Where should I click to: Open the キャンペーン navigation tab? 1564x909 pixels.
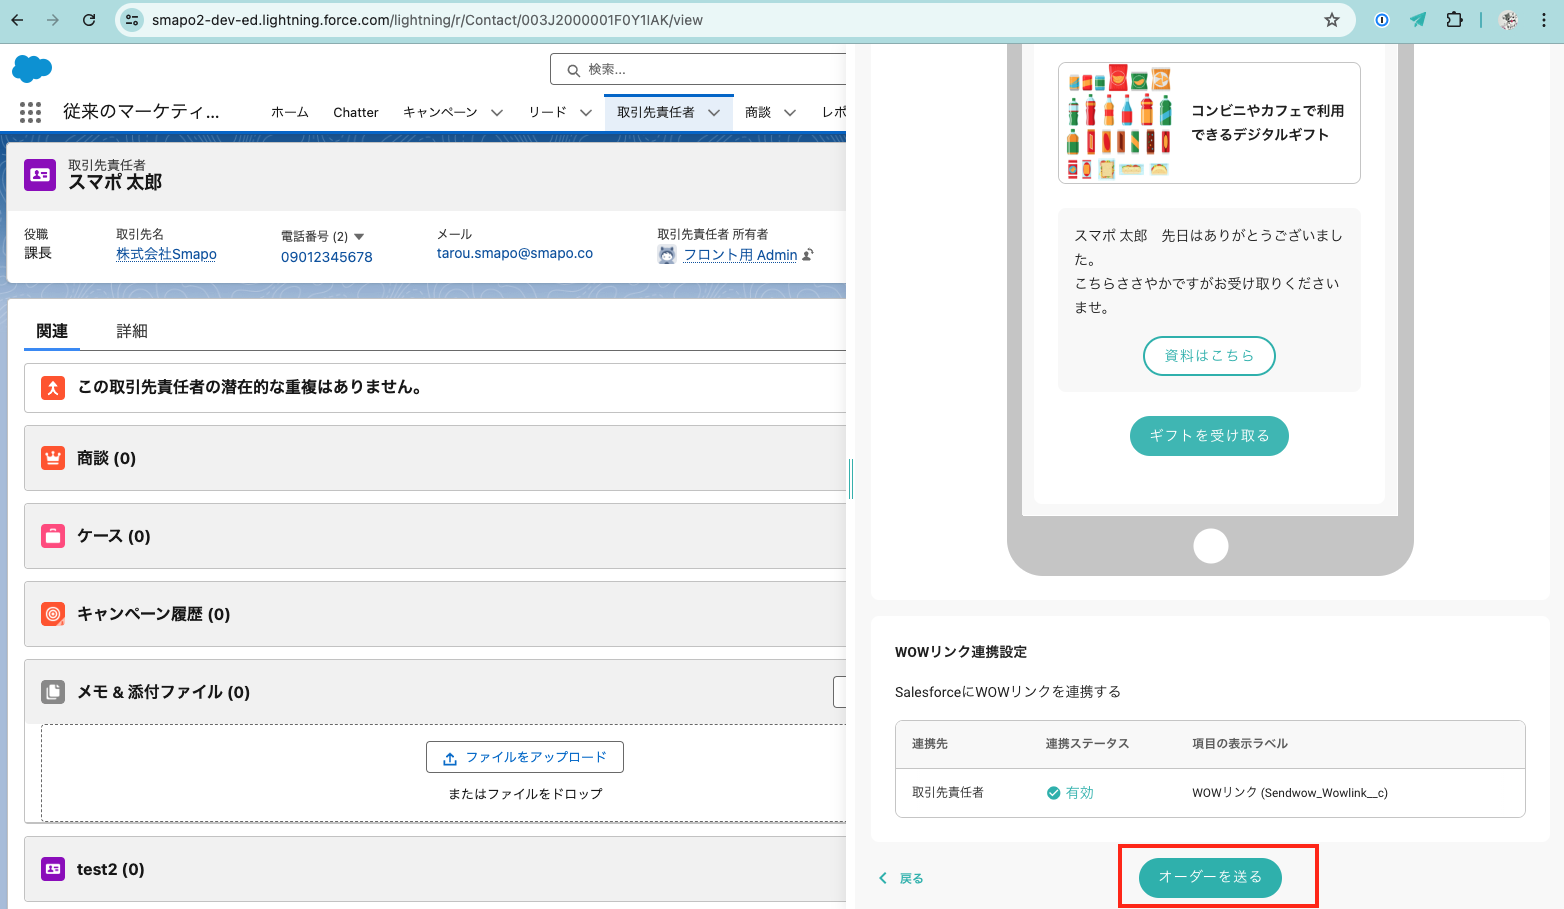click(440, 113)
